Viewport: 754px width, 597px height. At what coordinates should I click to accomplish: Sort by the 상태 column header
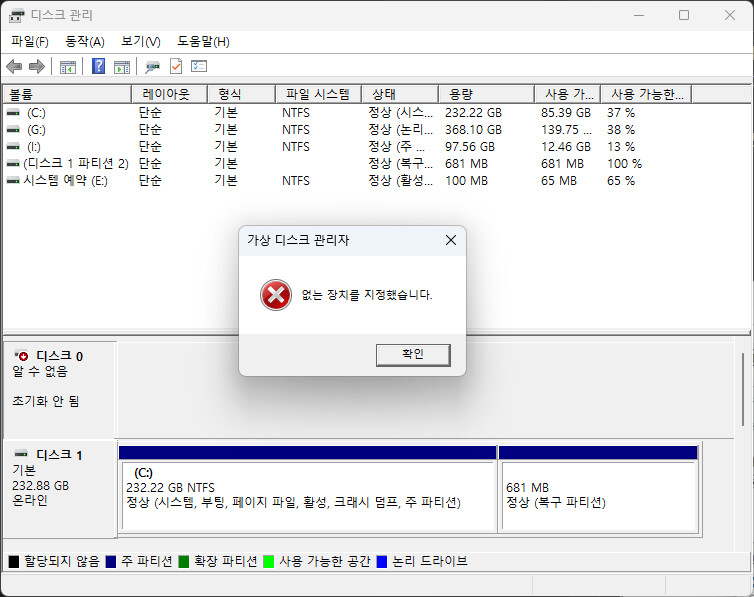pos(400,94)
